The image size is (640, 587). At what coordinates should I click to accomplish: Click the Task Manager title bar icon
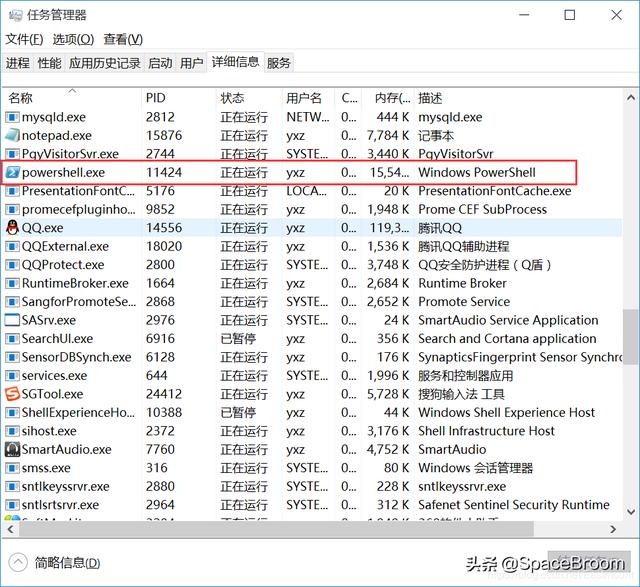click(x=16, y=16)
